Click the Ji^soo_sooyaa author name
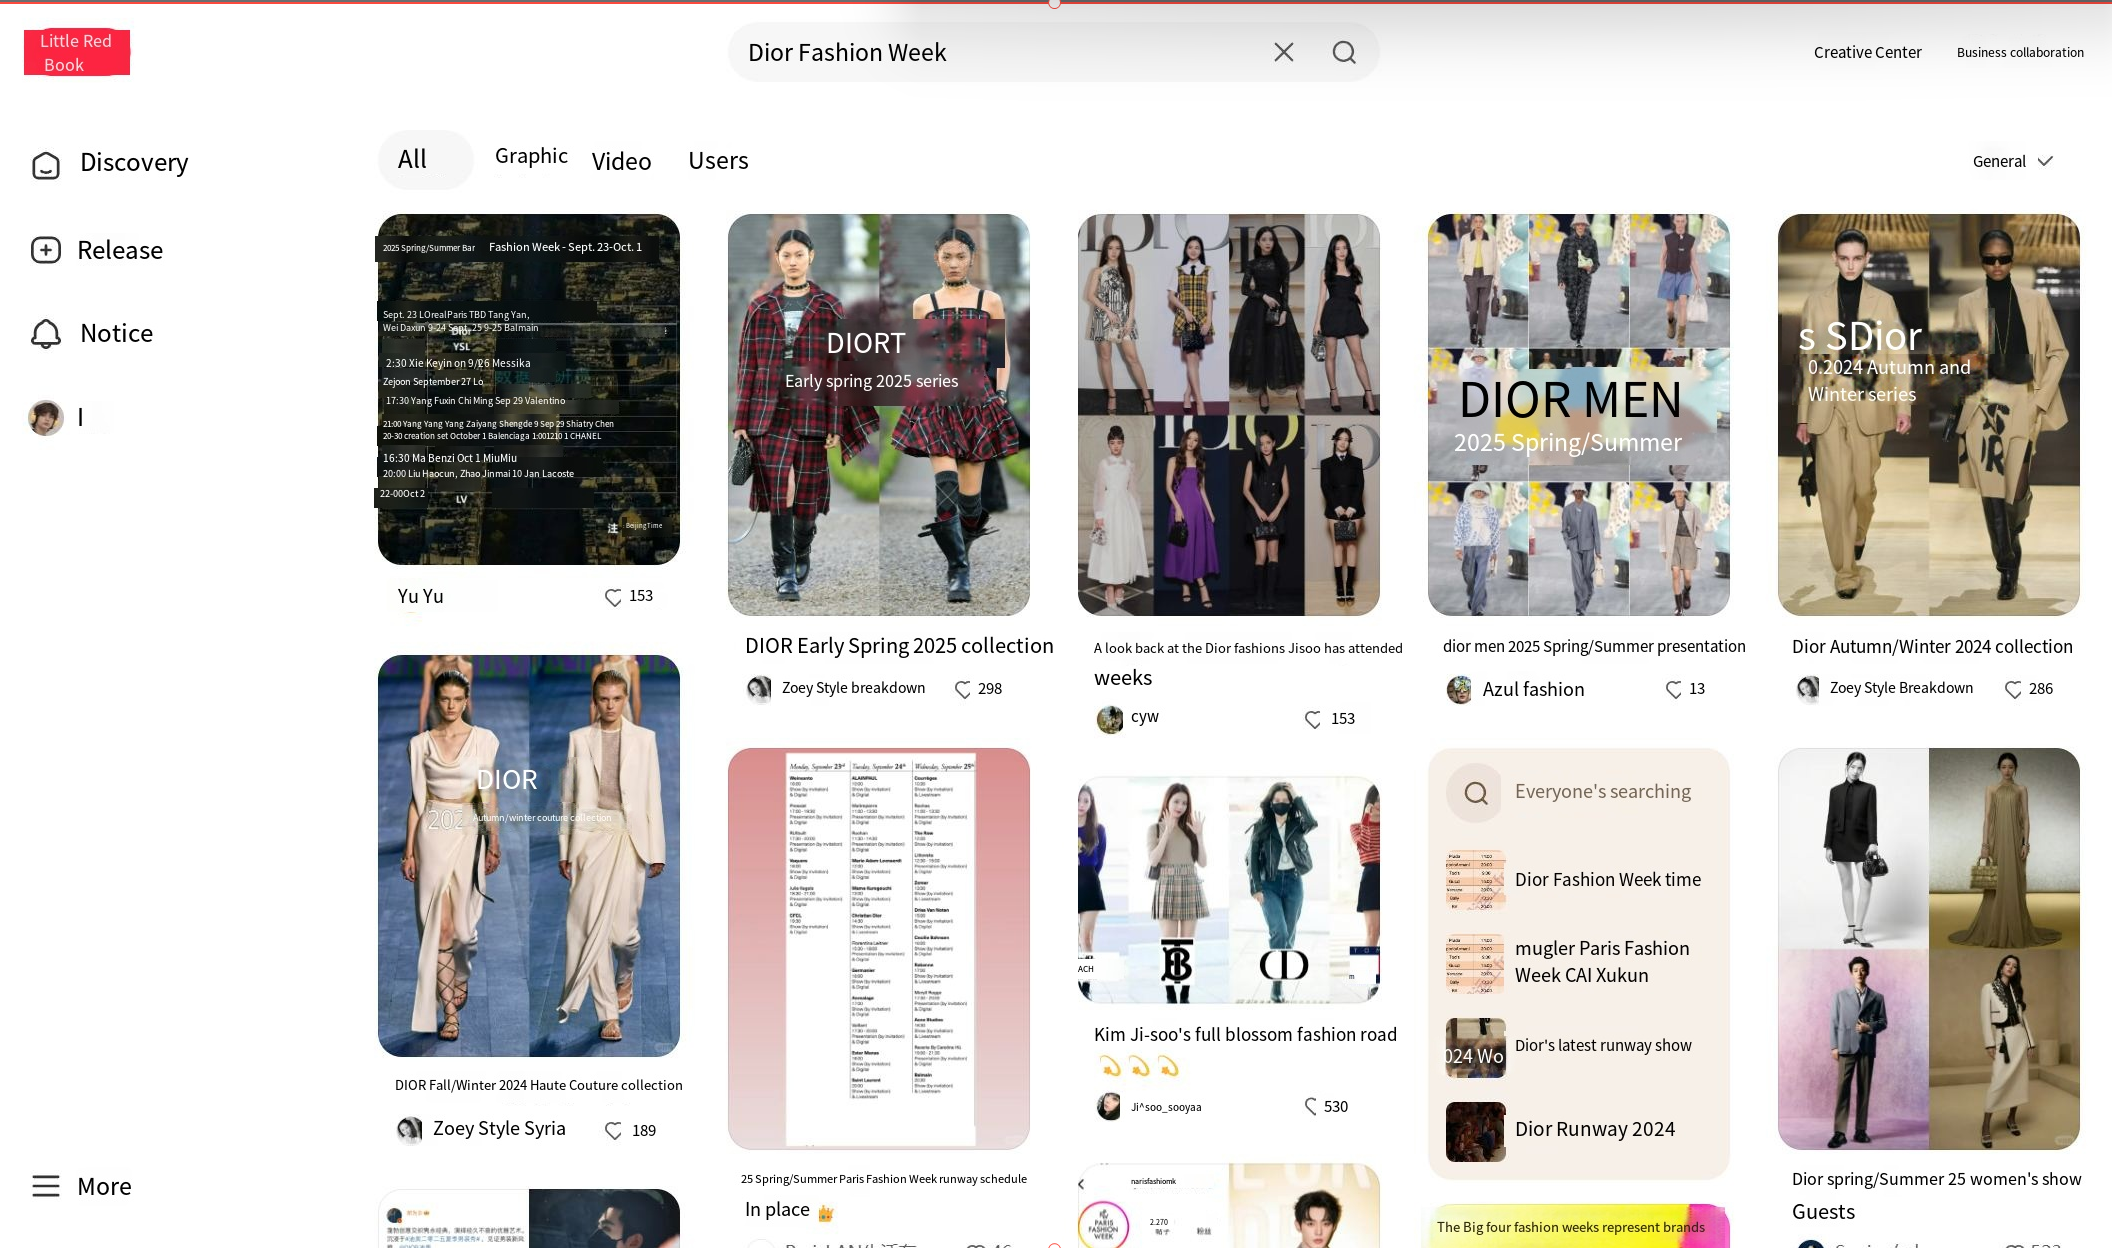This screenshot has height=1248, width=2112. 1166,1107
